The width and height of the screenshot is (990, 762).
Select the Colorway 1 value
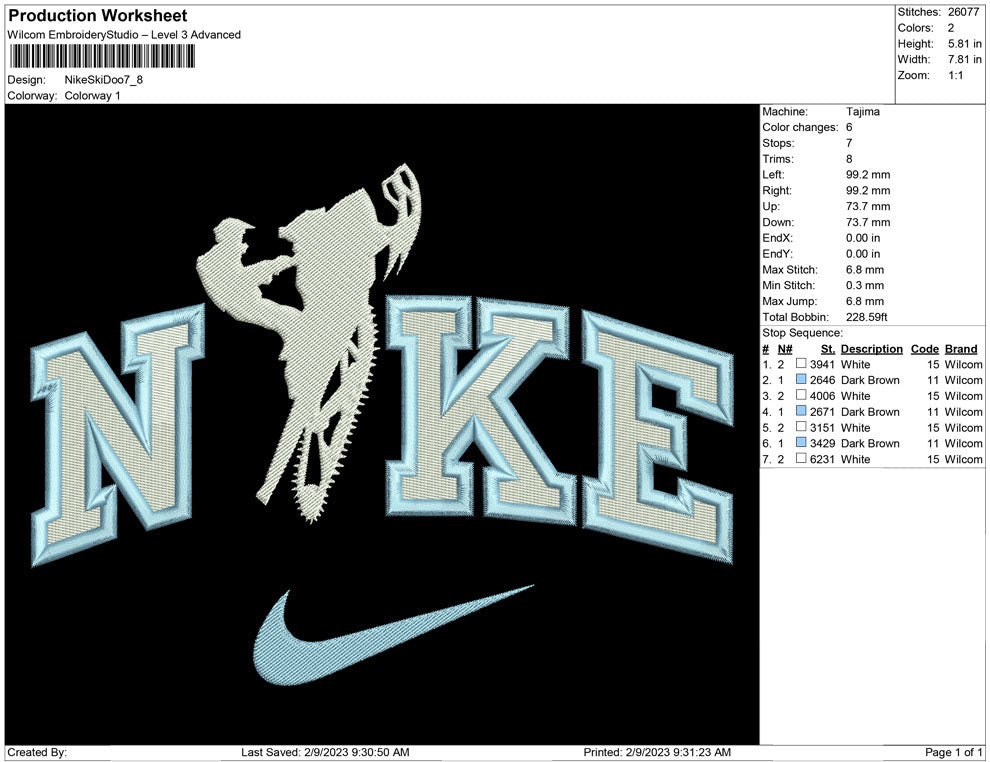pyautogui.click(x=92, y=96)
